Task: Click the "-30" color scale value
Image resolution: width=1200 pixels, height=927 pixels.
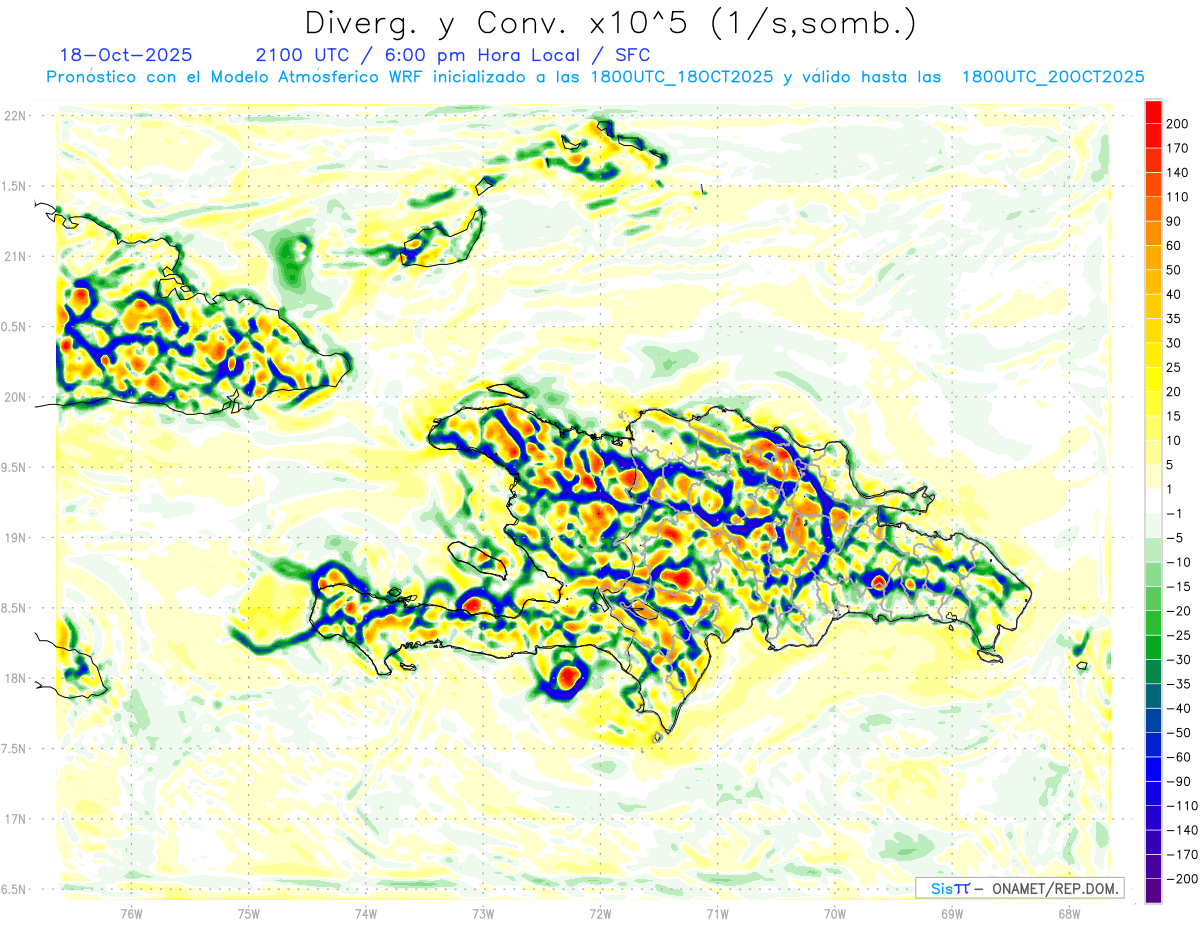Action: click(x=1177, y=659)
